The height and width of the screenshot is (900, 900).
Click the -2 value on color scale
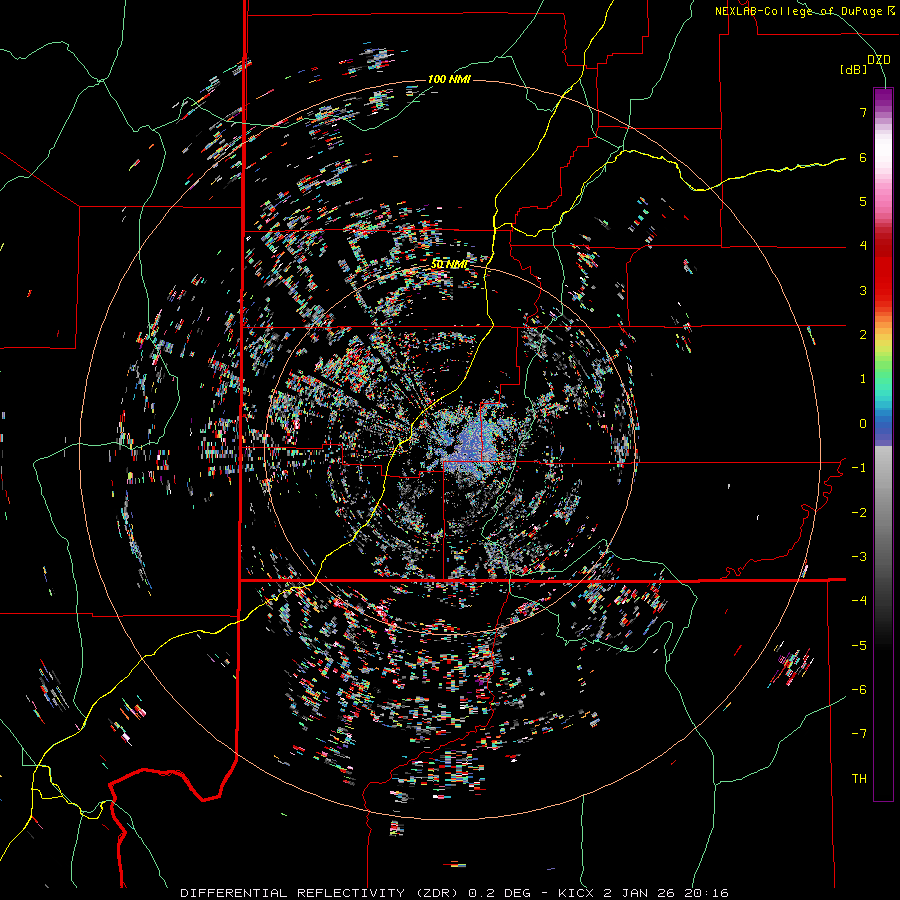pyautogui.click(x=859, y=513)
